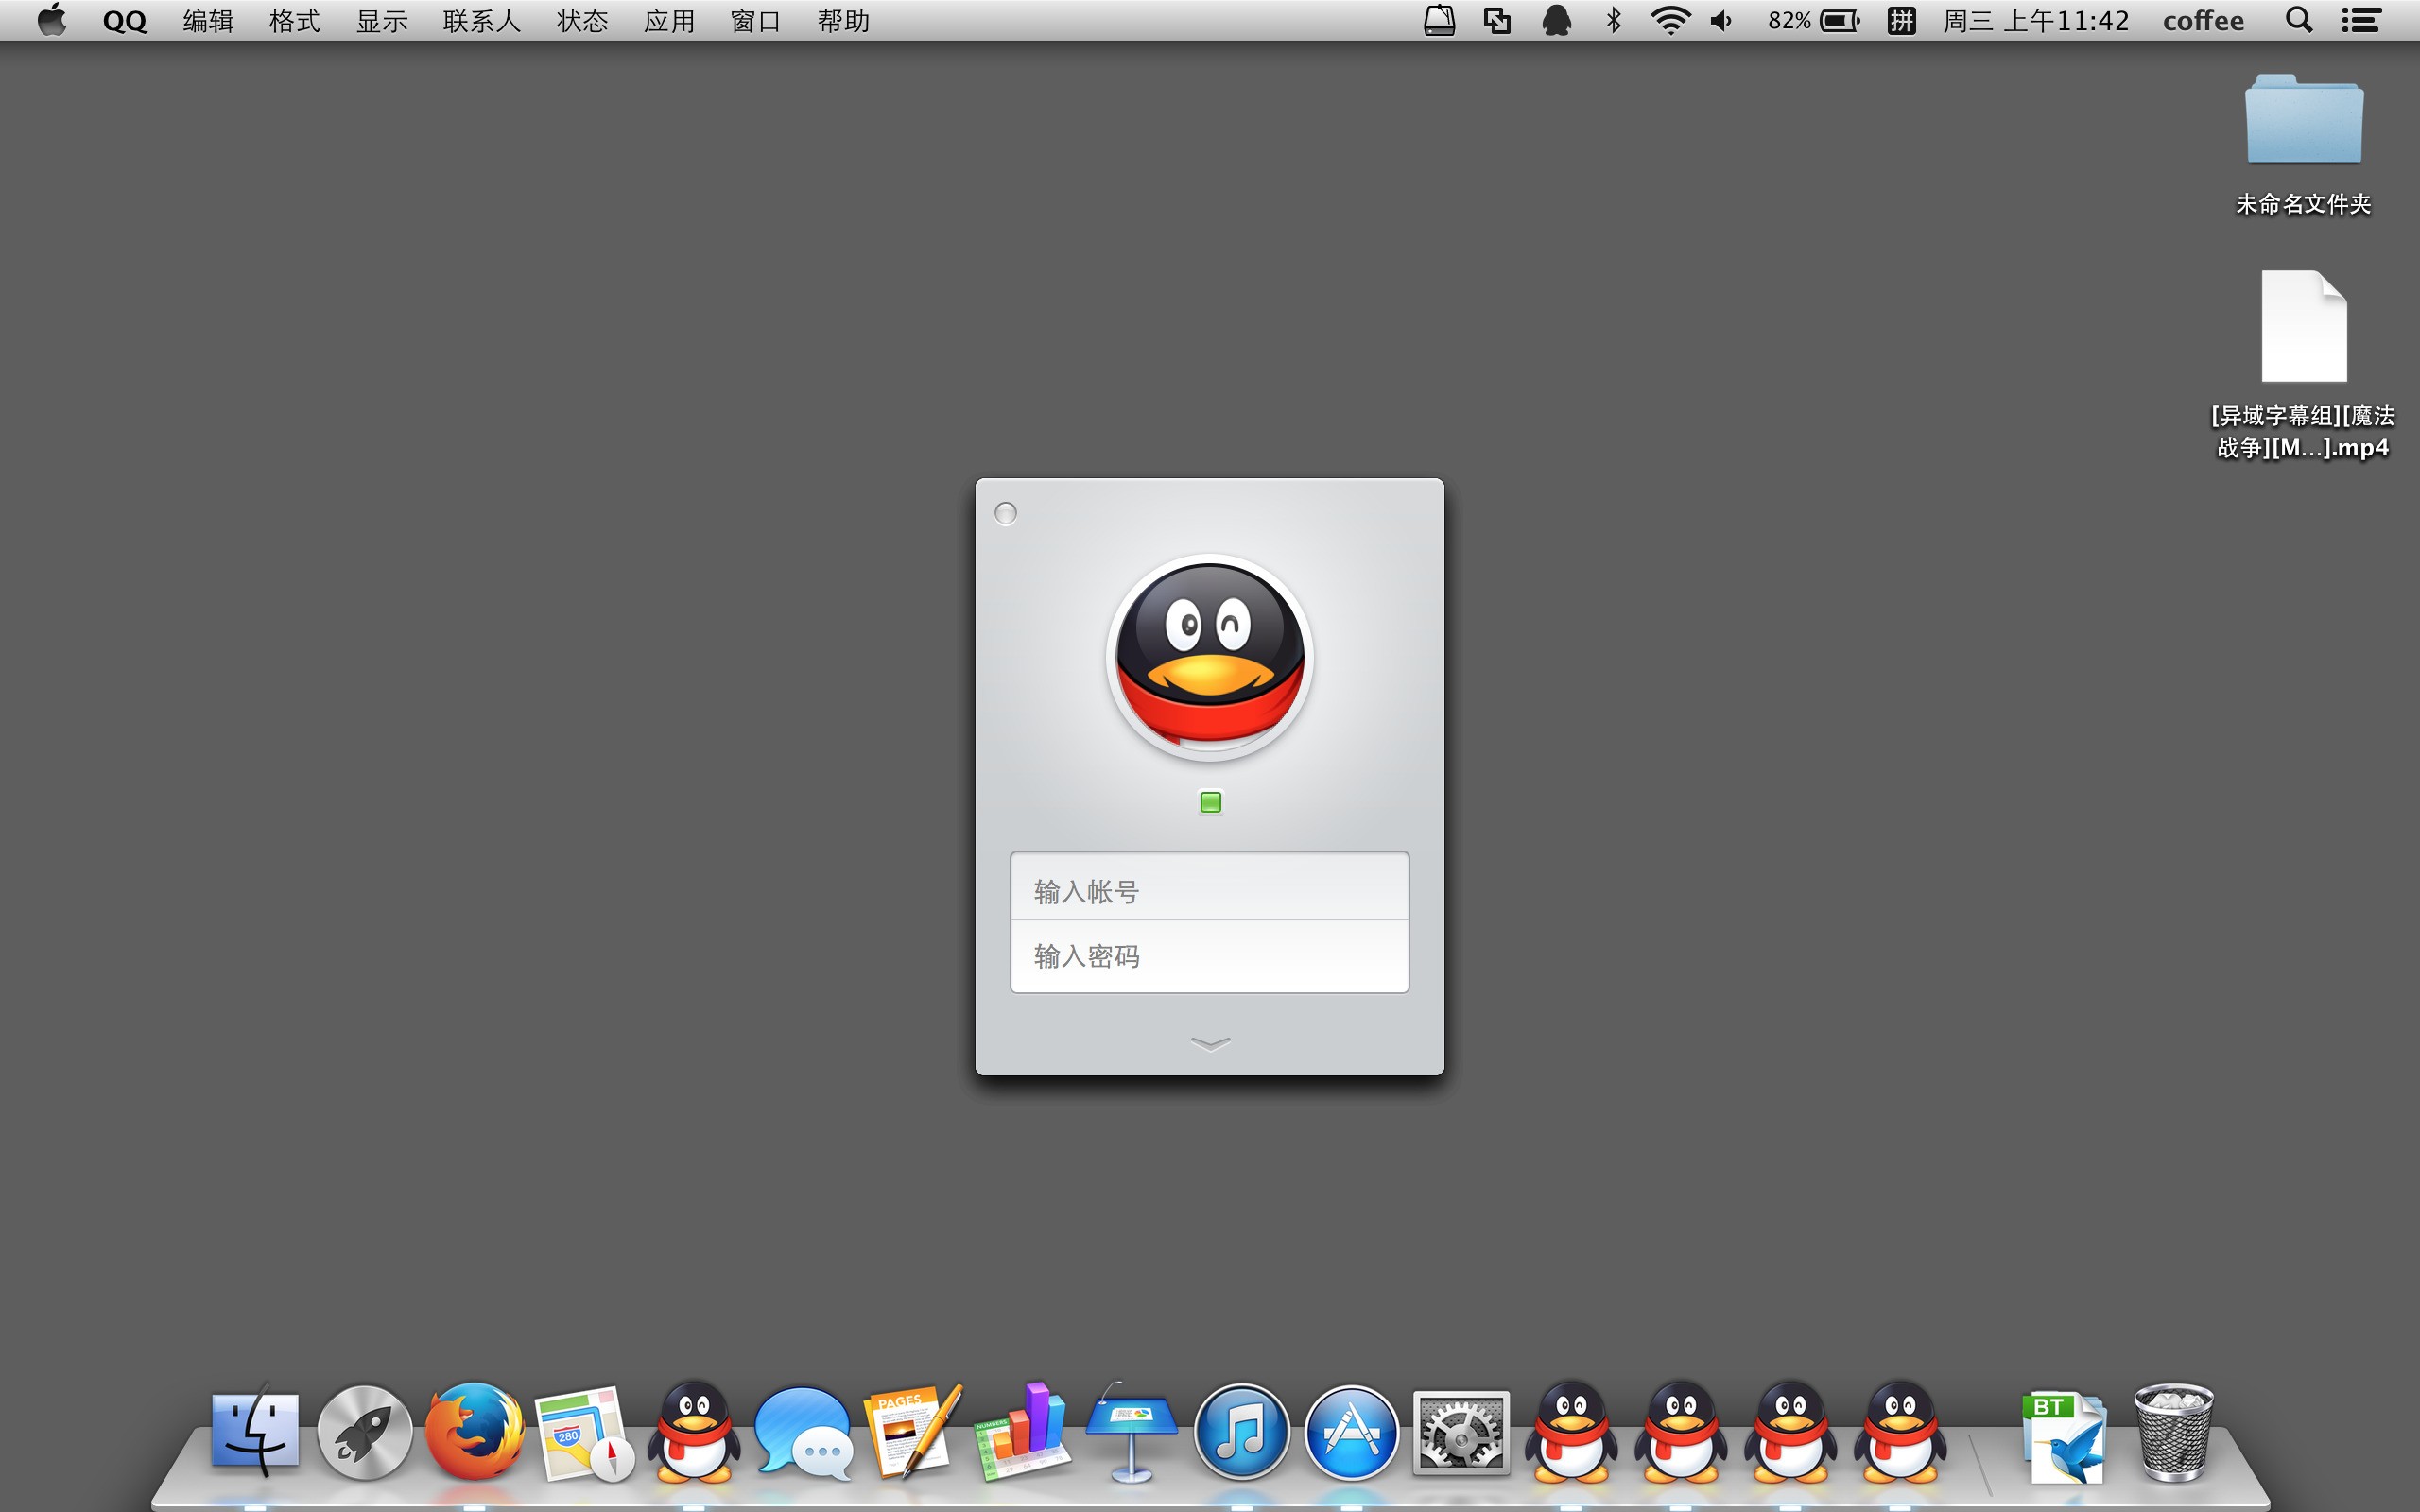Viewport: 2420px width, 1512px height.
Task: Open iTunes from the dock
Action: [x=1242, y=1432]
